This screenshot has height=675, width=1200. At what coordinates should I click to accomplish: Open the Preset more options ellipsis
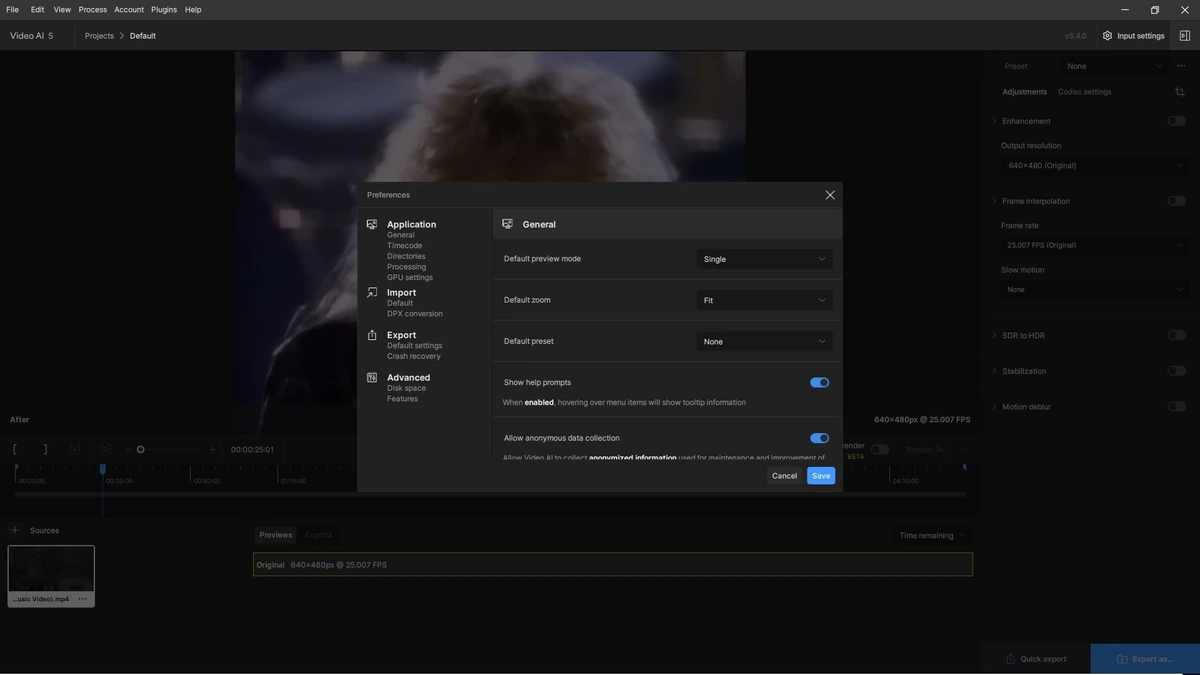click(x=1181, y=66)
